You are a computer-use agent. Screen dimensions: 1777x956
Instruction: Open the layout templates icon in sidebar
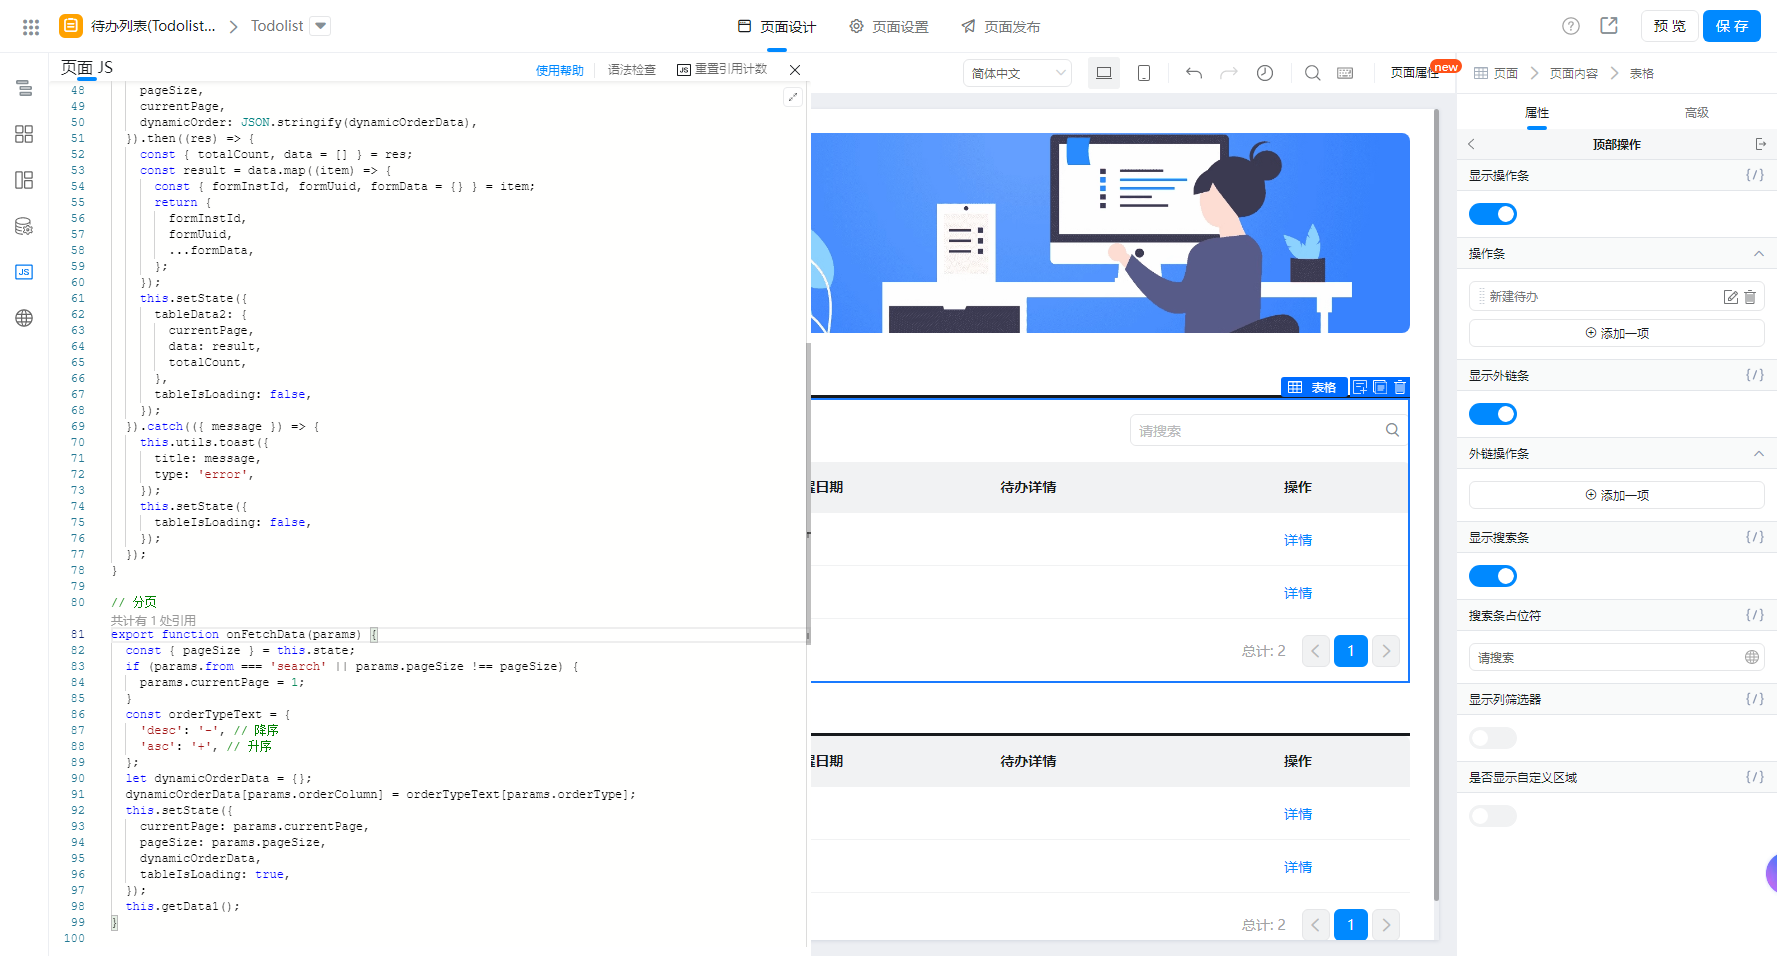tap(24, 180)
